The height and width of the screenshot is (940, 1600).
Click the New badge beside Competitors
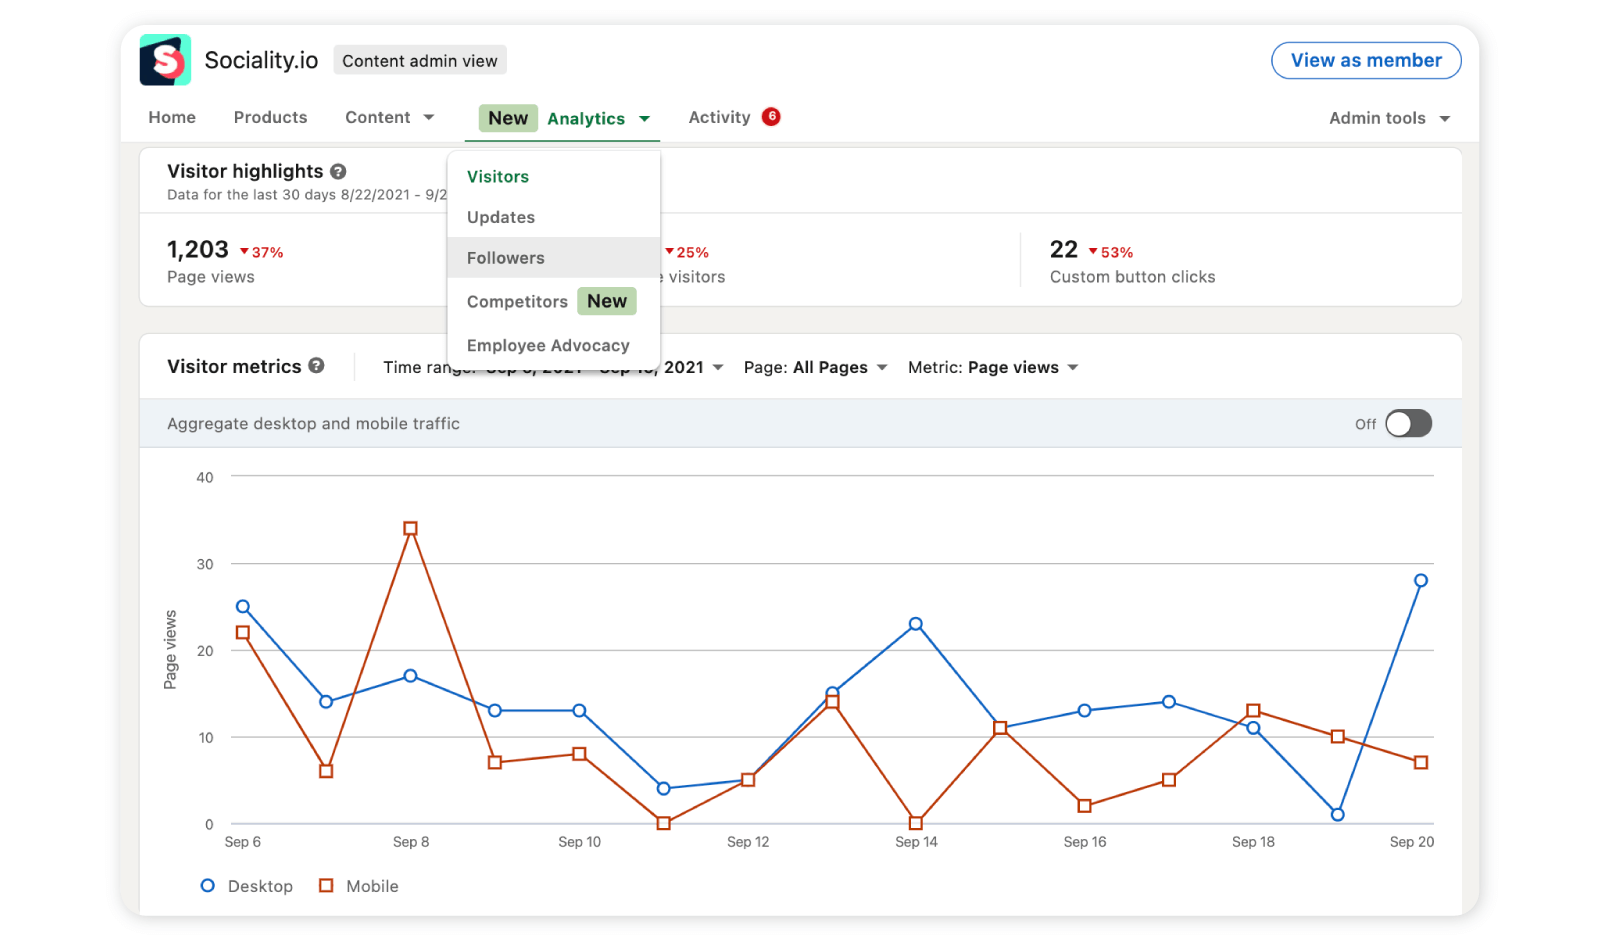click(607, 301)
